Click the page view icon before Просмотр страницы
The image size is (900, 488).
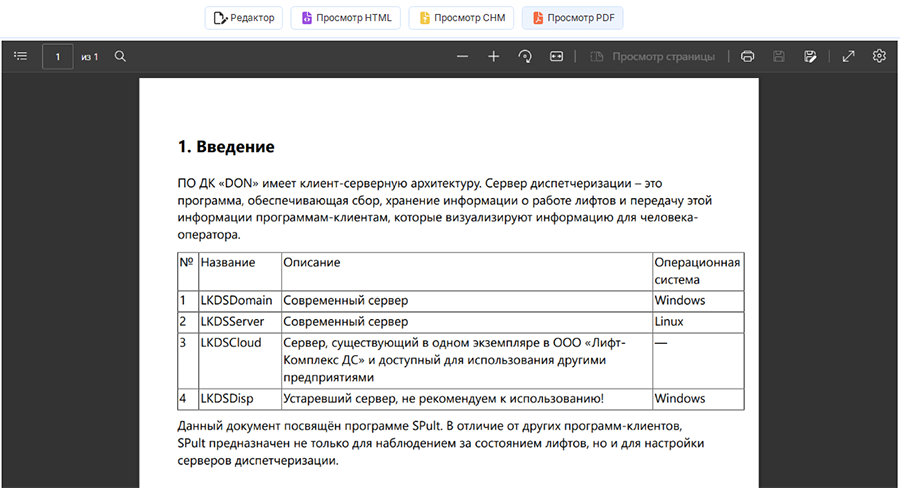click(597, 56)
